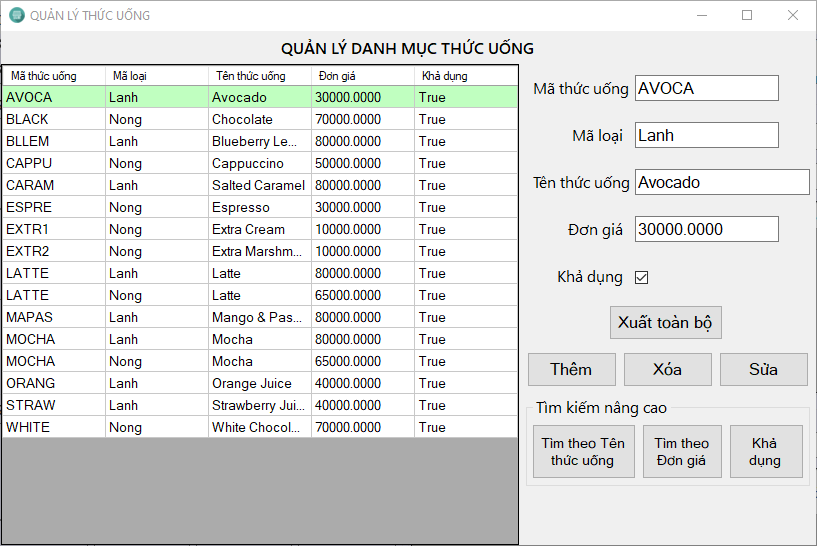Image resolution: width=817 pixels, height=546 pixels.
Task: Click the Mã loại text field
Action: click(x=706, y=135)
